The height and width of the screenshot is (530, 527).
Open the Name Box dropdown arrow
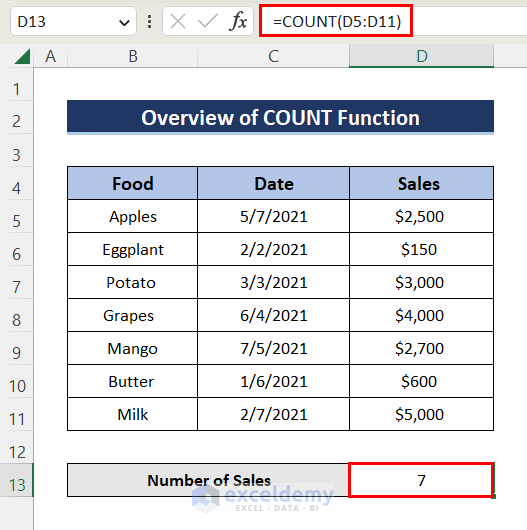(x=124, y=23)
